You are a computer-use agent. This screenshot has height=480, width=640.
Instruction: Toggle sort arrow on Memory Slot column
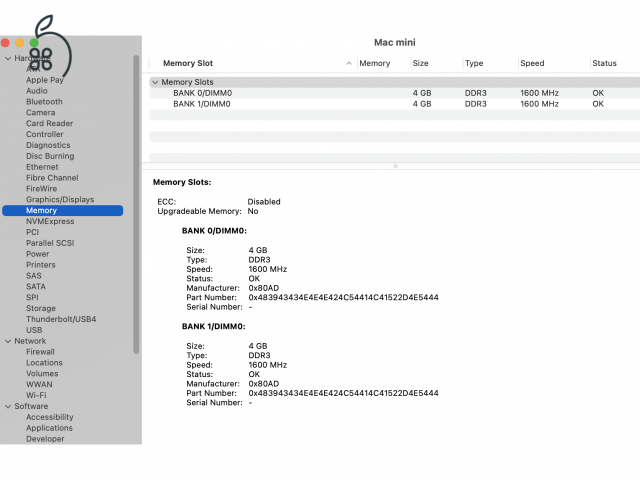349,63
